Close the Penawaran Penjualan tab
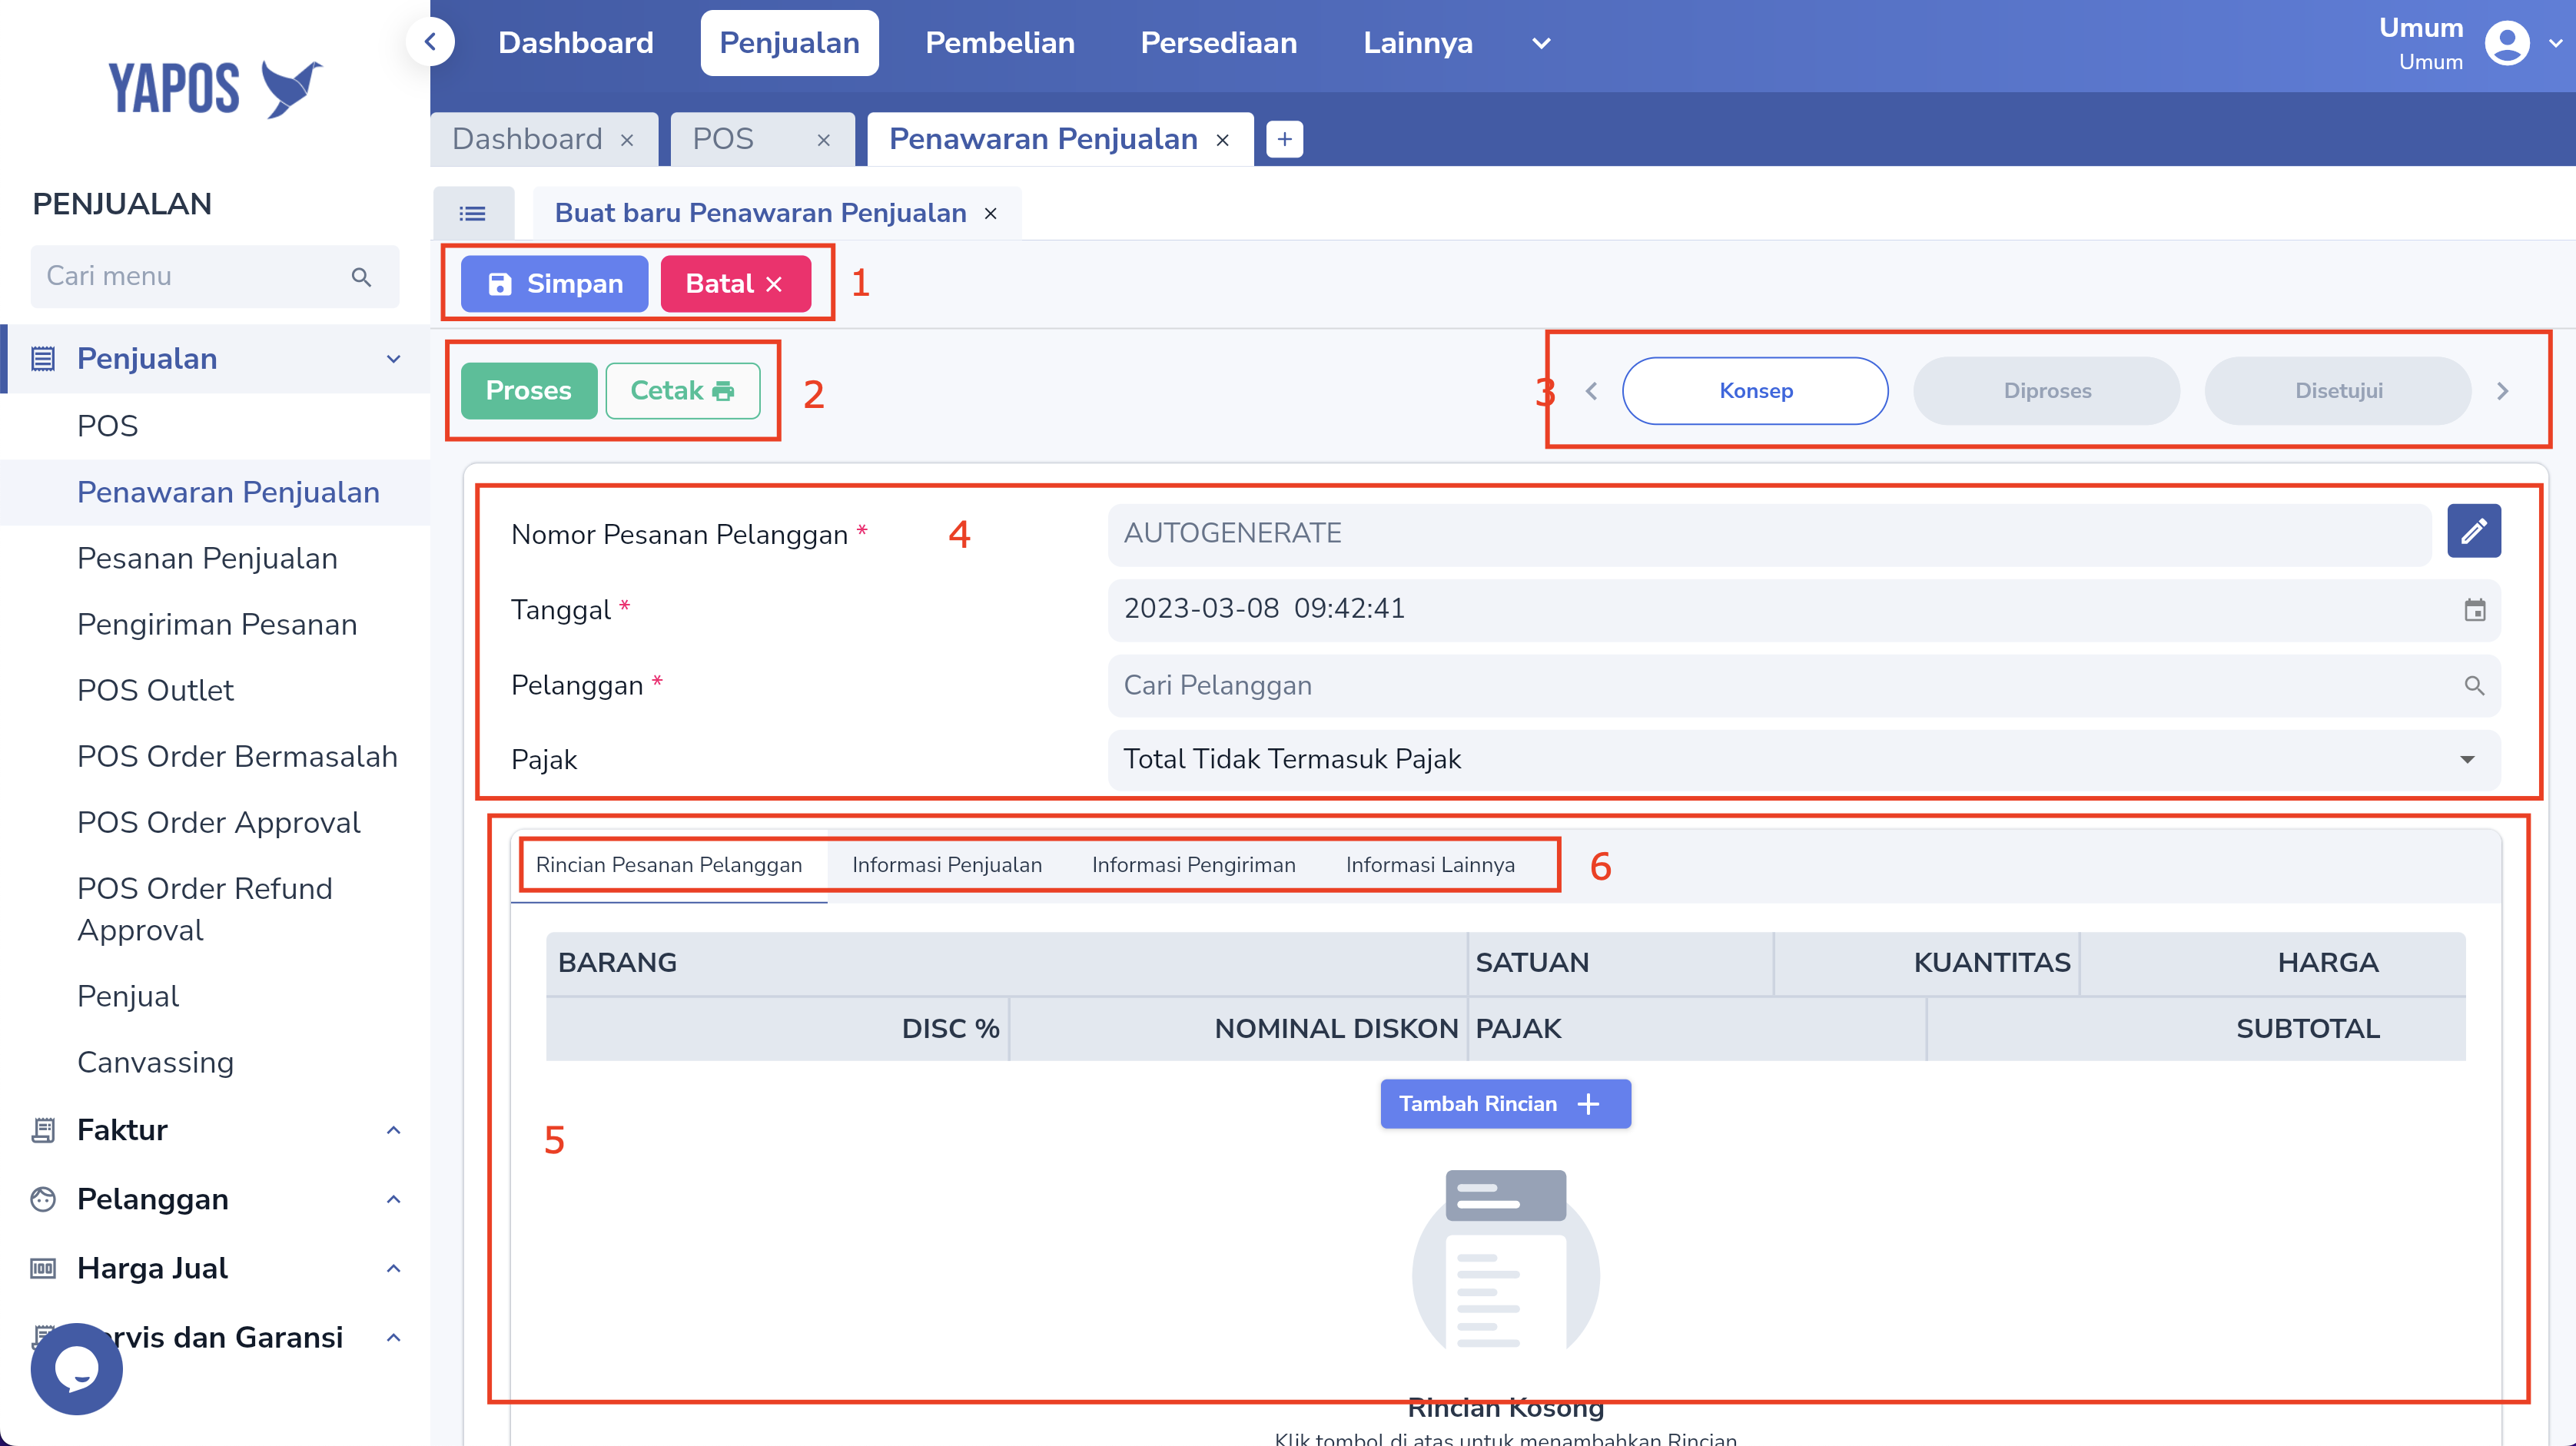2576x1446 pixels. pos(1222,140)
